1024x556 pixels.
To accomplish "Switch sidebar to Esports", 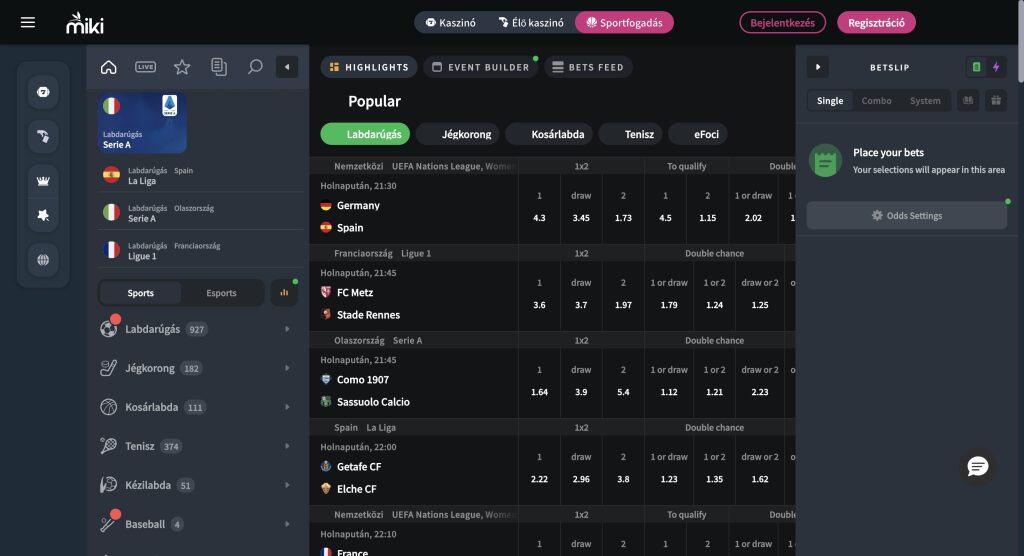I will coord(221,293).
